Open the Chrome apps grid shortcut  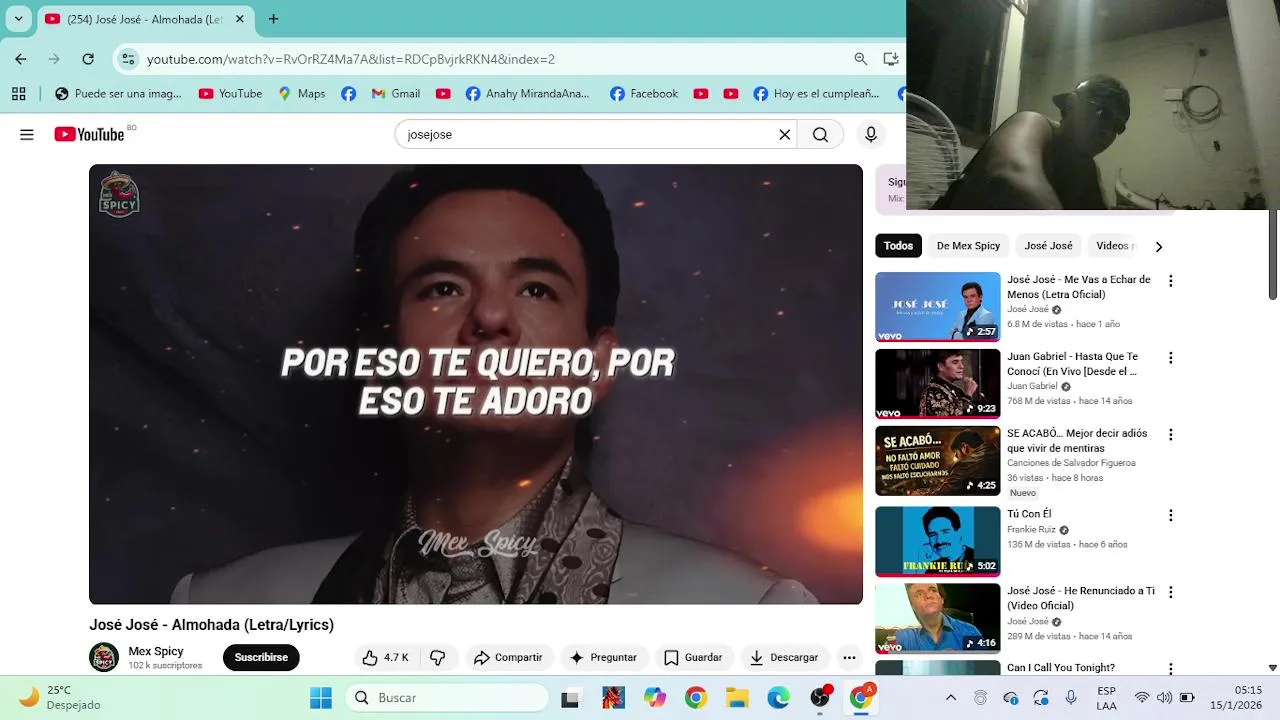[x=18, y=93]
